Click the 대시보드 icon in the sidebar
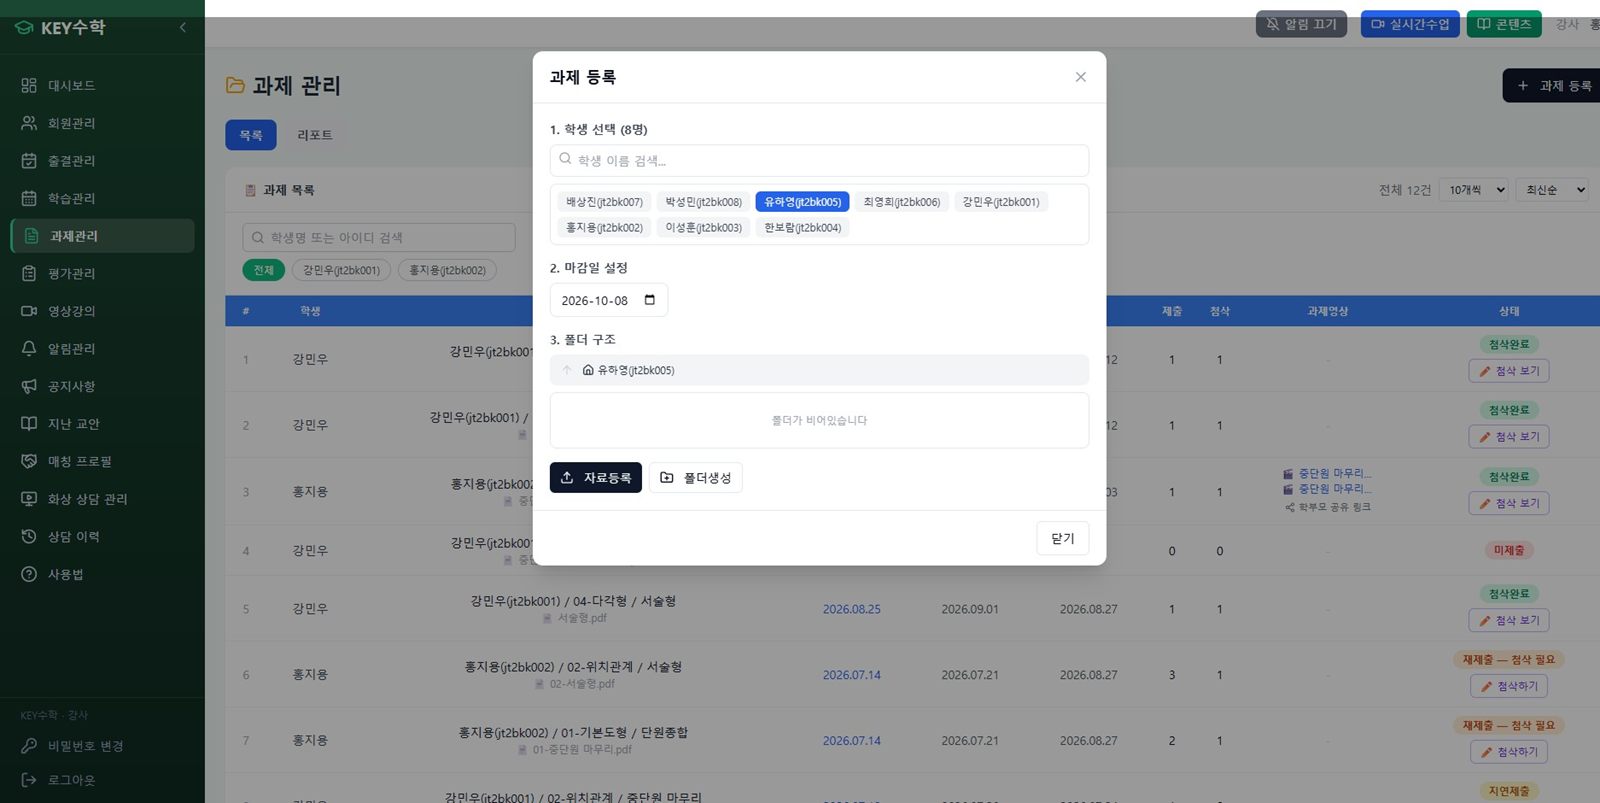The image size is (1600, 803). 29,86
